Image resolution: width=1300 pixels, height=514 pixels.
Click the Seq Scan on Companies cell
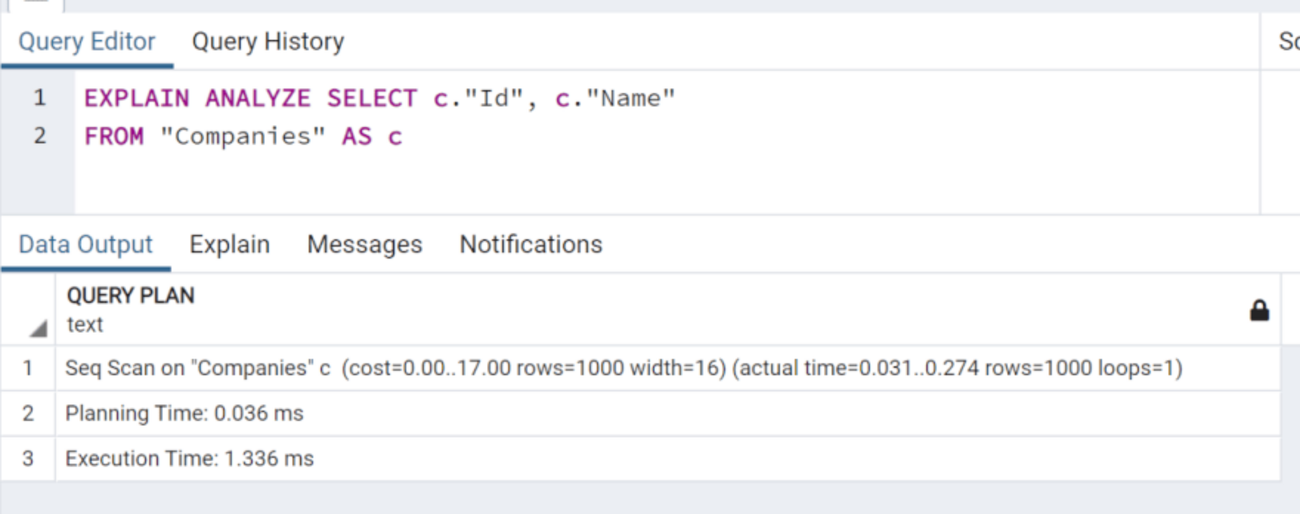(x=623, y=369)
